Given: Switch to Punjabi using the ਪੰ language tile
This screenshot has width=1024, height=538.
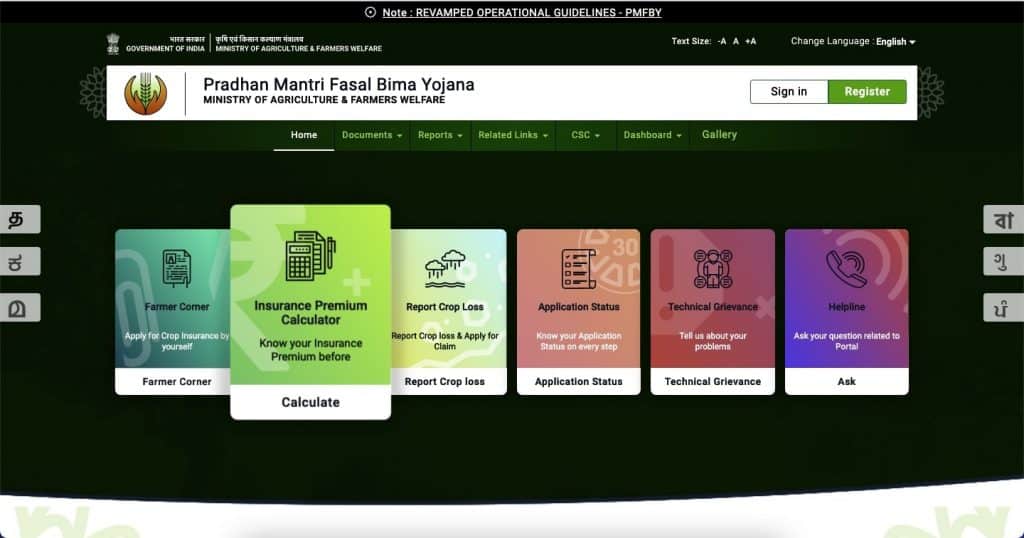Looking at the screenshot, I should coord(1004,308).
